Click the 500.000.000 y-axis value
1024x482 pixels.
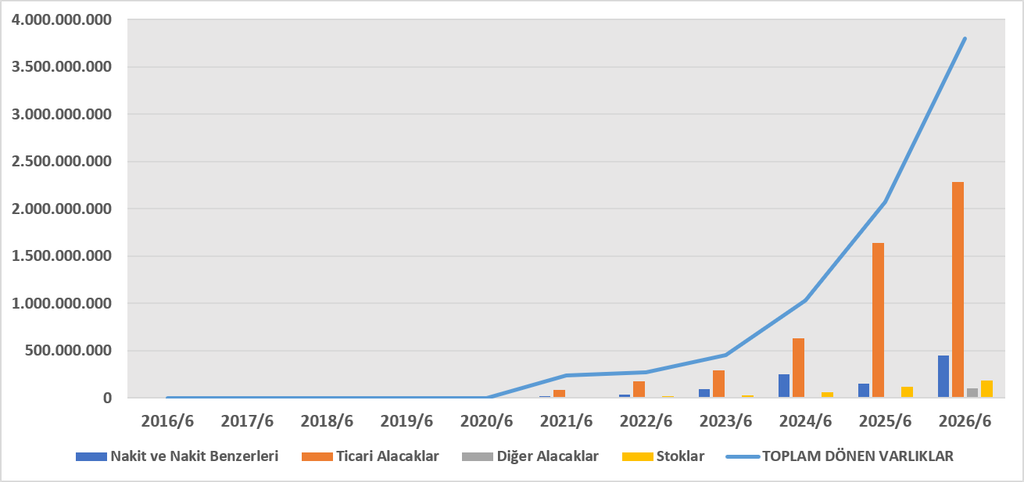[x=70, y=351]
